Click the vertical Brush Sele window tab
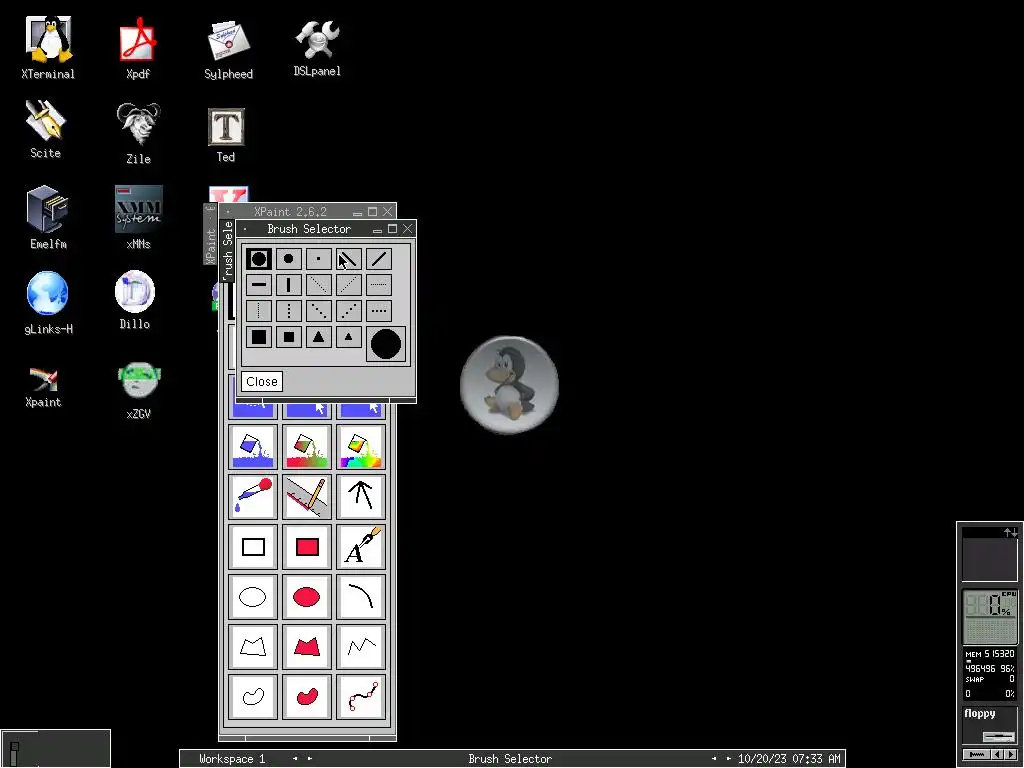This screenshot has height=768, width=1024. tap(227, 251)
